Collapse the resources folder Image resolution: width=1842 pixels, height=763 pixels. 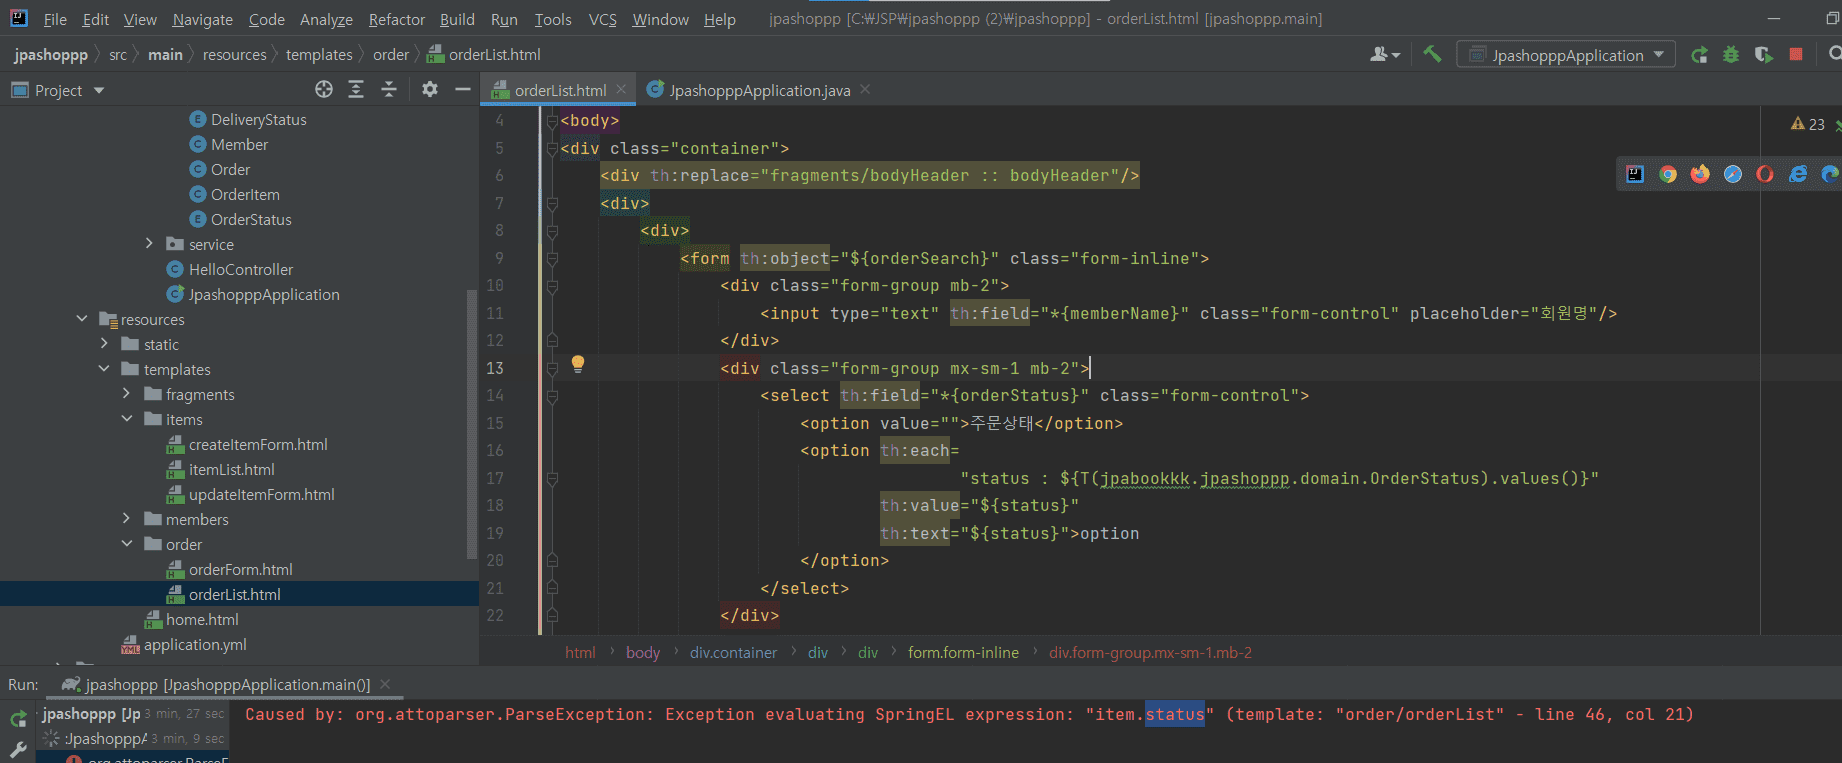(x=82, y=318)
